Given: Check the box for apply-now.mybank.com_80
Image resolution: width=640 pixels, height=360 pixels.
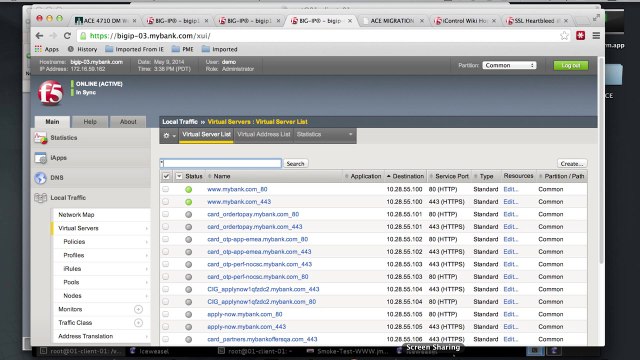Looking at the screenshot, I should click(x=165, y=314).
